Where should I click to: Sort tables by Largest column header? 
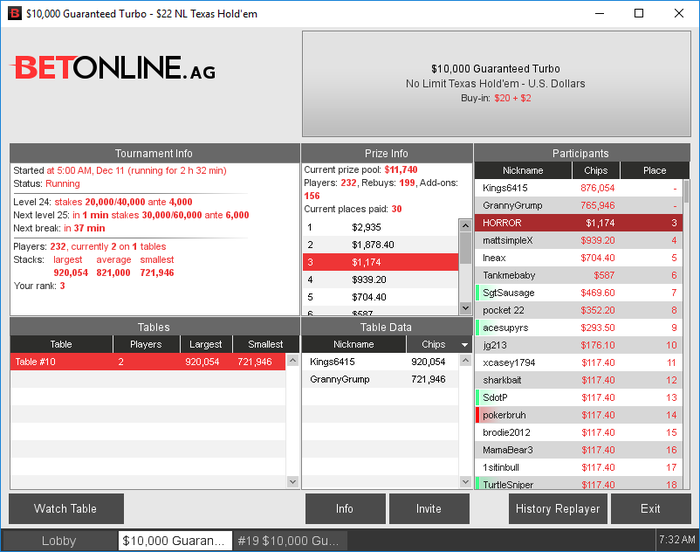pos(206,344)
